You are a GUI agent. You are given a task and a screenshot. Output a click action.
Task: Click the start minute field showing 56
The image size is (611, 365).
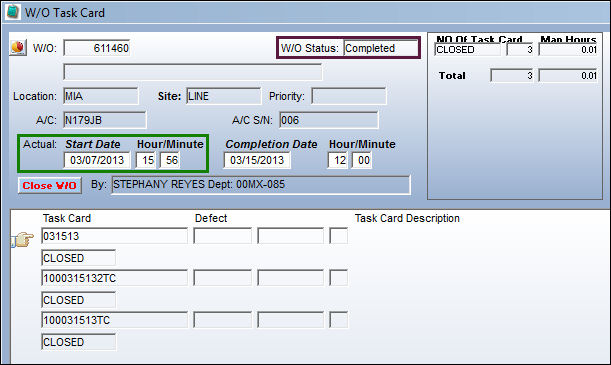[170, 160]
